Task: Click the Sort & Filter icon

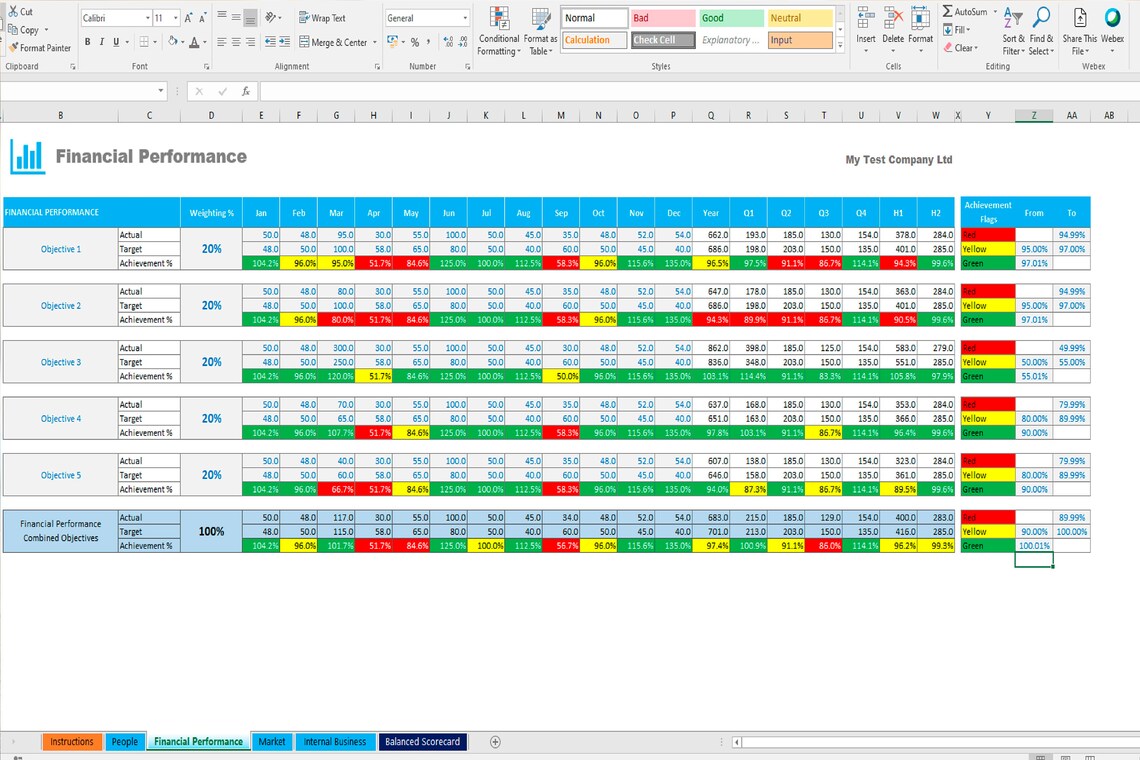Action: tap(1012, 25)
